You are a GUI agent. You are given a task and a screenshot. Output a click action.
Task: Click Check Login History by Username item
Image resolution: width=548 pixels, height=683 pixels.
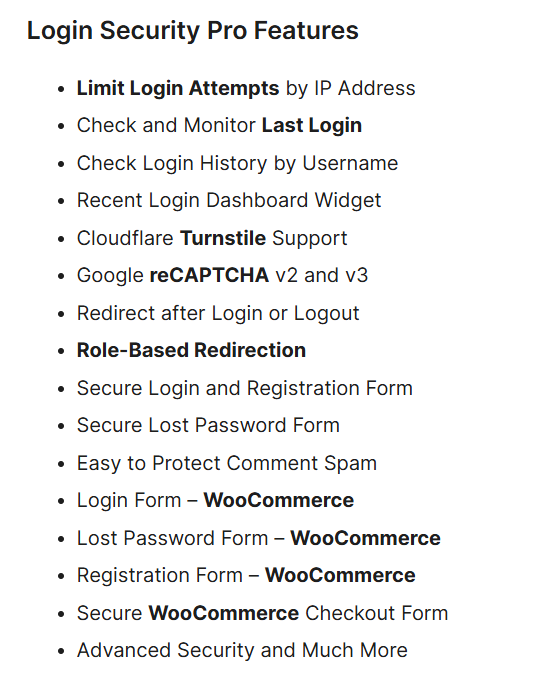point(237,164)
